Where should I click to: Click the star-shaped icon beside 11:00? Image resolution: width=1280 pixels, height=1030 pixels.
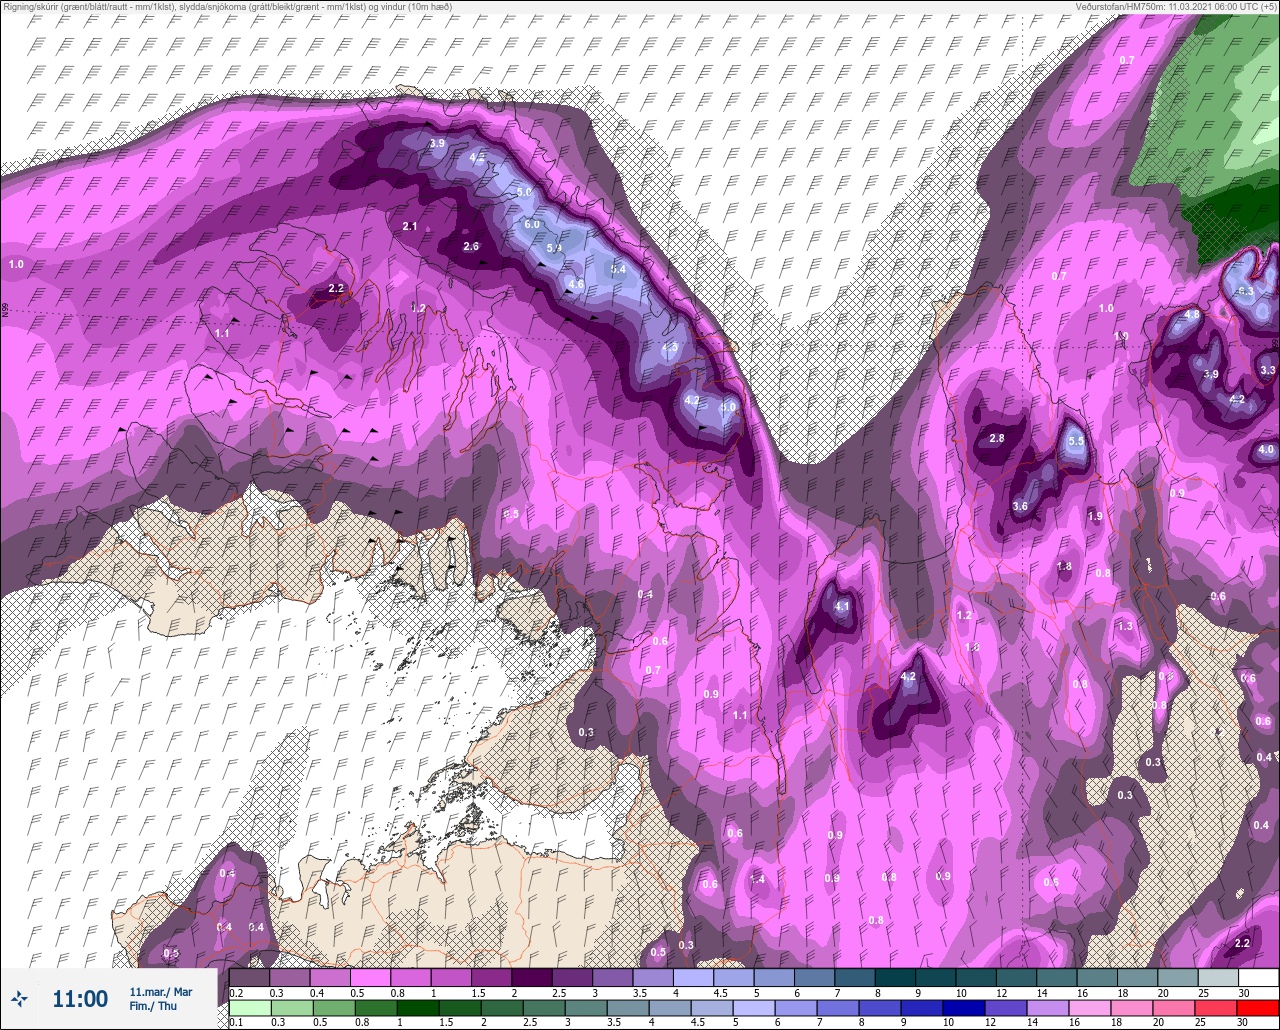(19, 998)
